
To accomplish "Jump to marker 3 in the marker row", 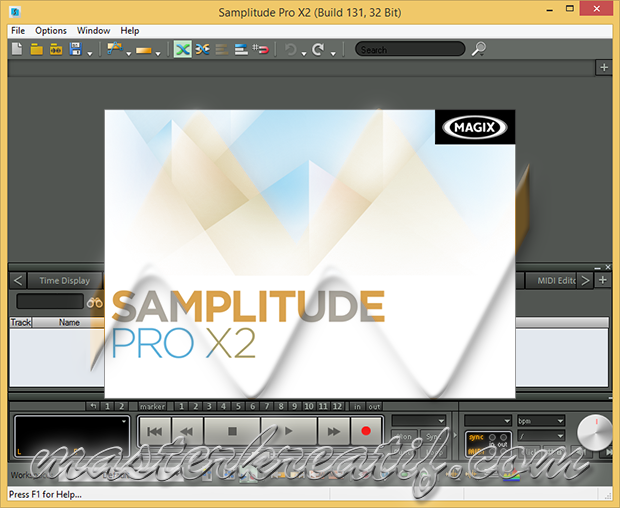I will click(209, 406).
